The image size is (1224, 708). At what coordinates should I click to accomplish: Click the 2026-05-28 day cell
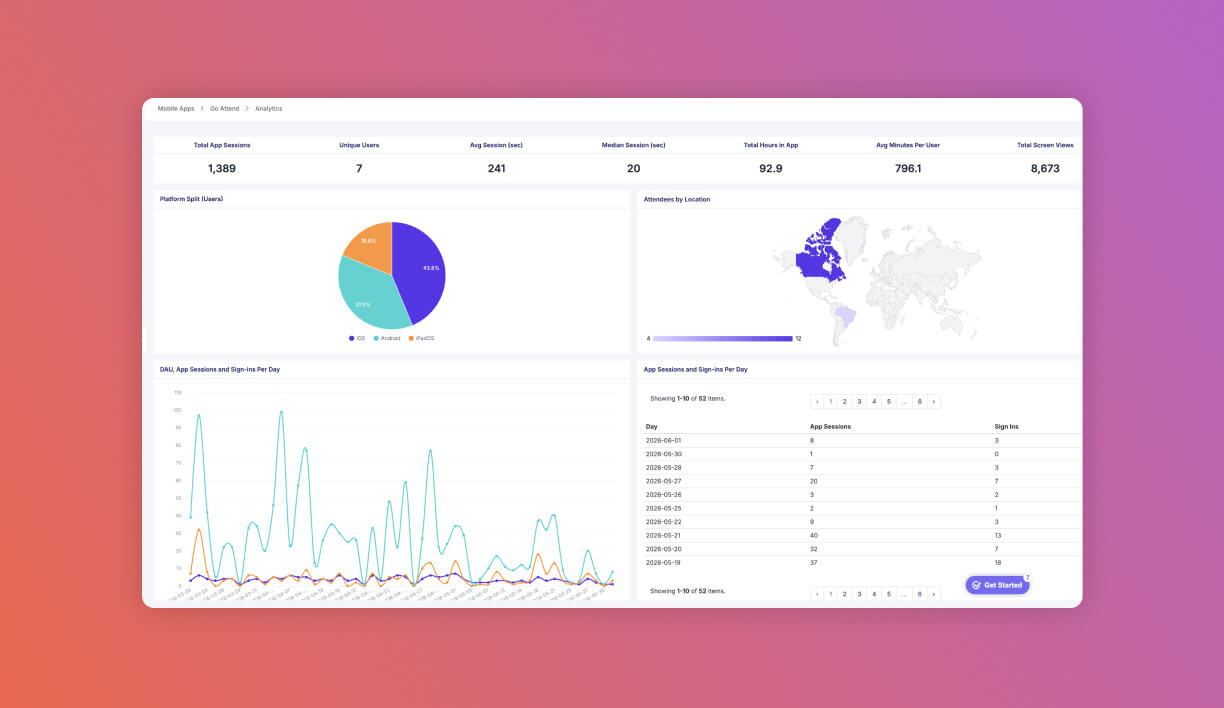click(x=664, y=467)
